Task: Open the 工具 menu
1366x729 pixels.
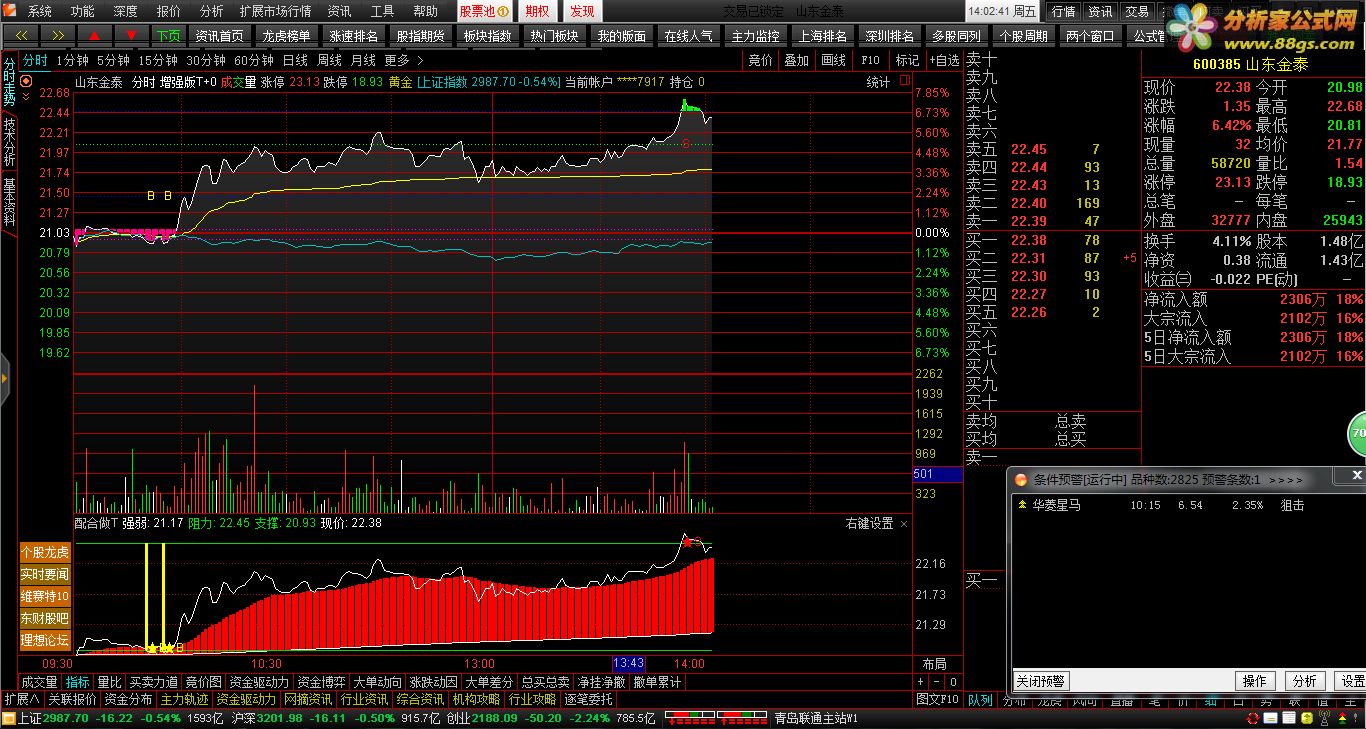Action: pyautogui.click(x=382, y=11)
